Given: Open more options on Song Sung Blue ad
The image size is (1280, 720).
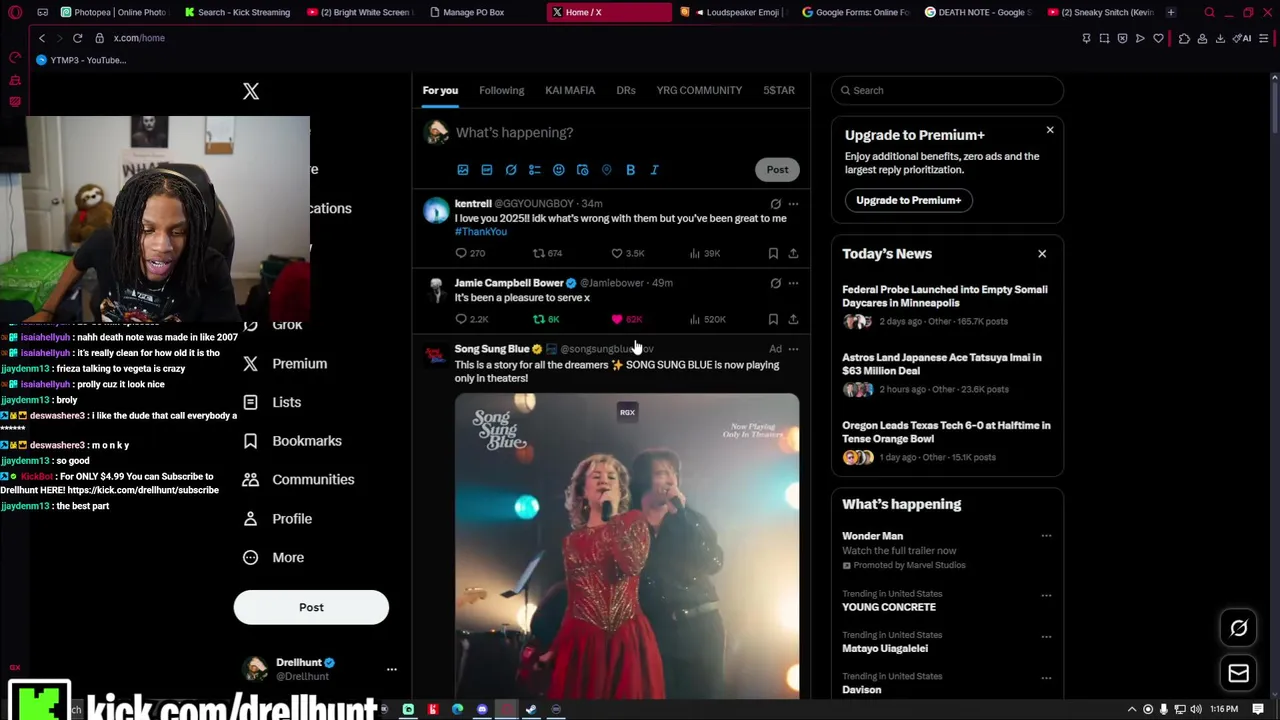Looking at the screenshot, I should (793, 349).
